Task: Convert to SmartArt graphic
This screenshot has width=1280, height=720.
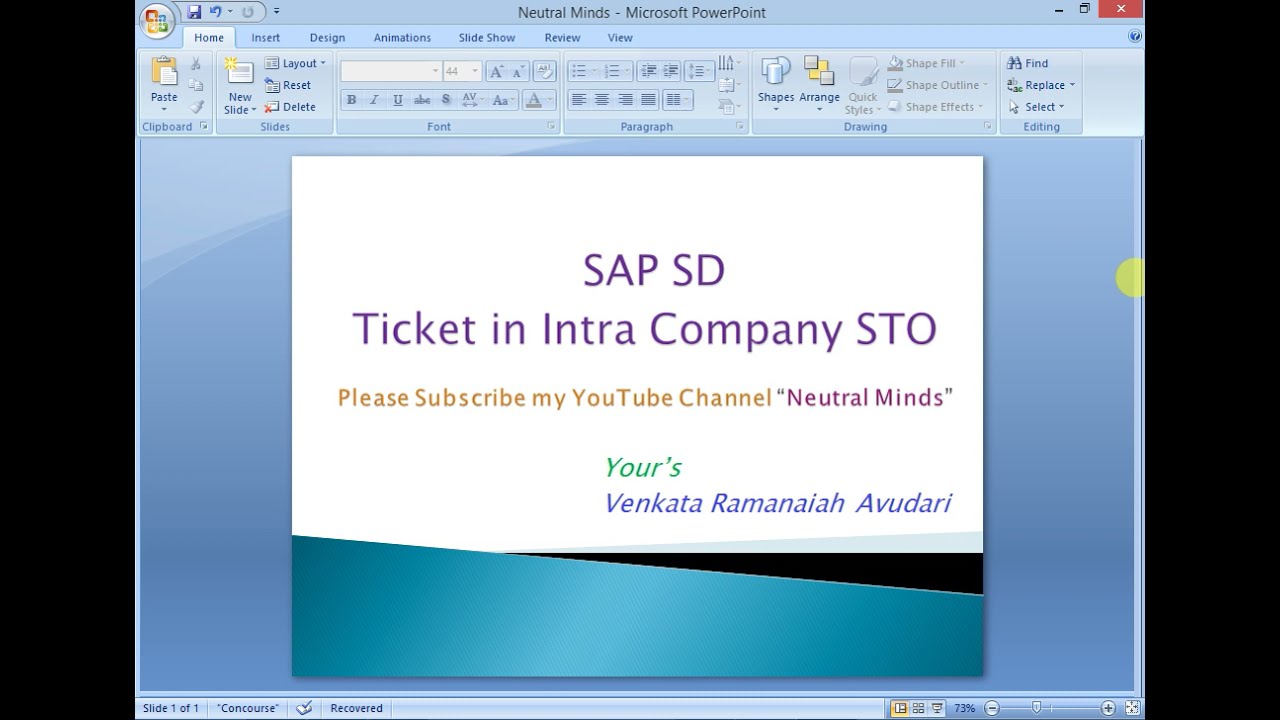Action: (729, 106)
